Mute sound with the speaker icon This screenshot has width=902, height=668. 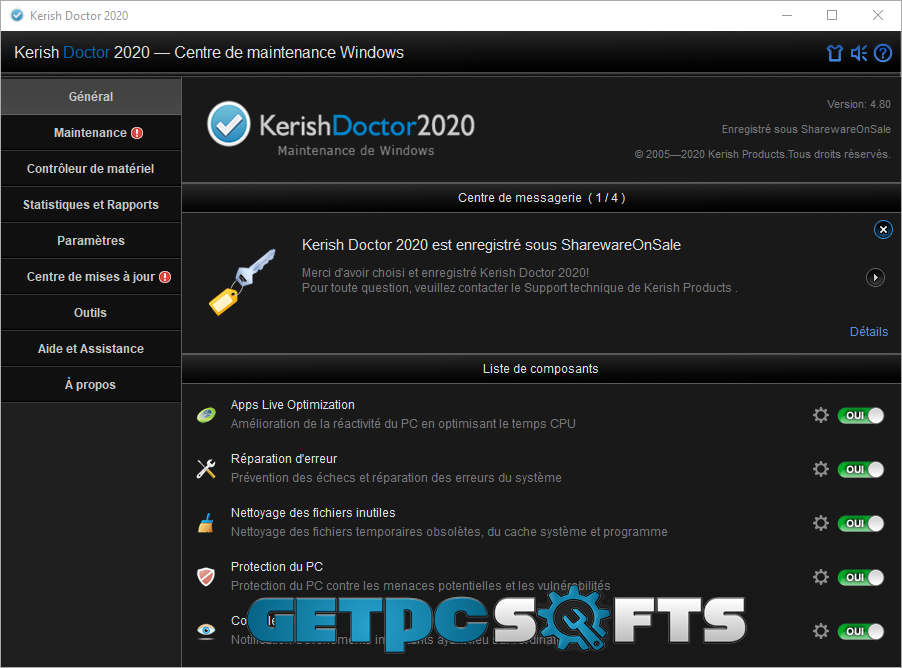click(859, 53)
